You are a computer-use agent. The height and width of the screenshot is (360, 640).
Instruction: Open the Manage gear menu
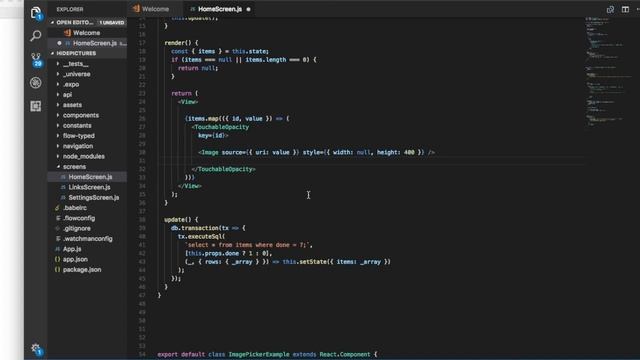(x=36, y=349)
